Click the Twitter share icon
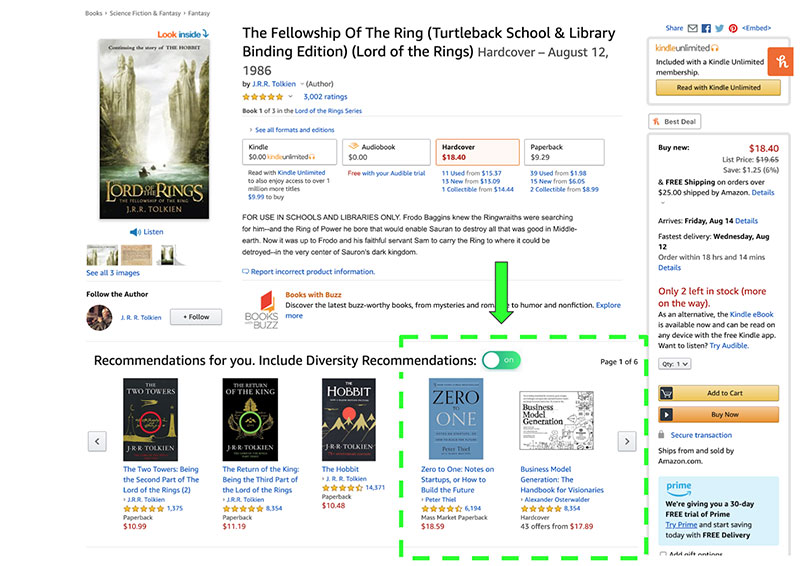The image size is (800, 566). tap(718, 28)
